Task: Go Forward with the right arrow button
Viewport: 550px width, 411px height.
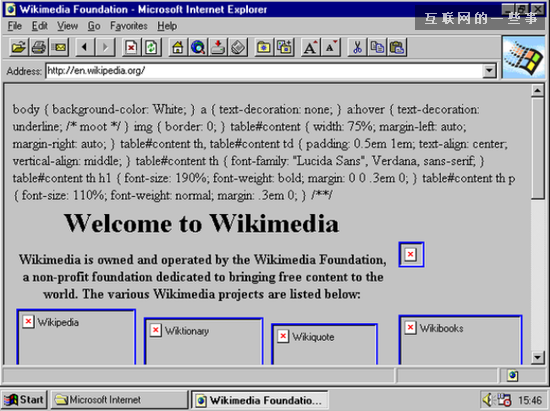Action: 105,47
